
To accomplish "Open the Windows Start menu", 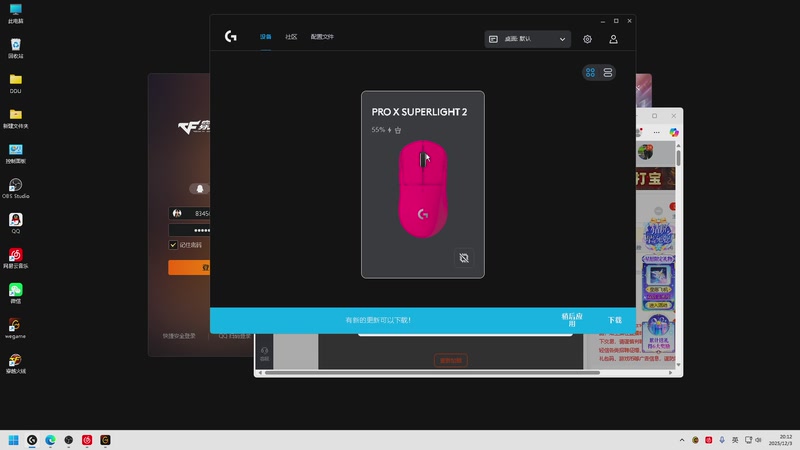I will (14, 440).
